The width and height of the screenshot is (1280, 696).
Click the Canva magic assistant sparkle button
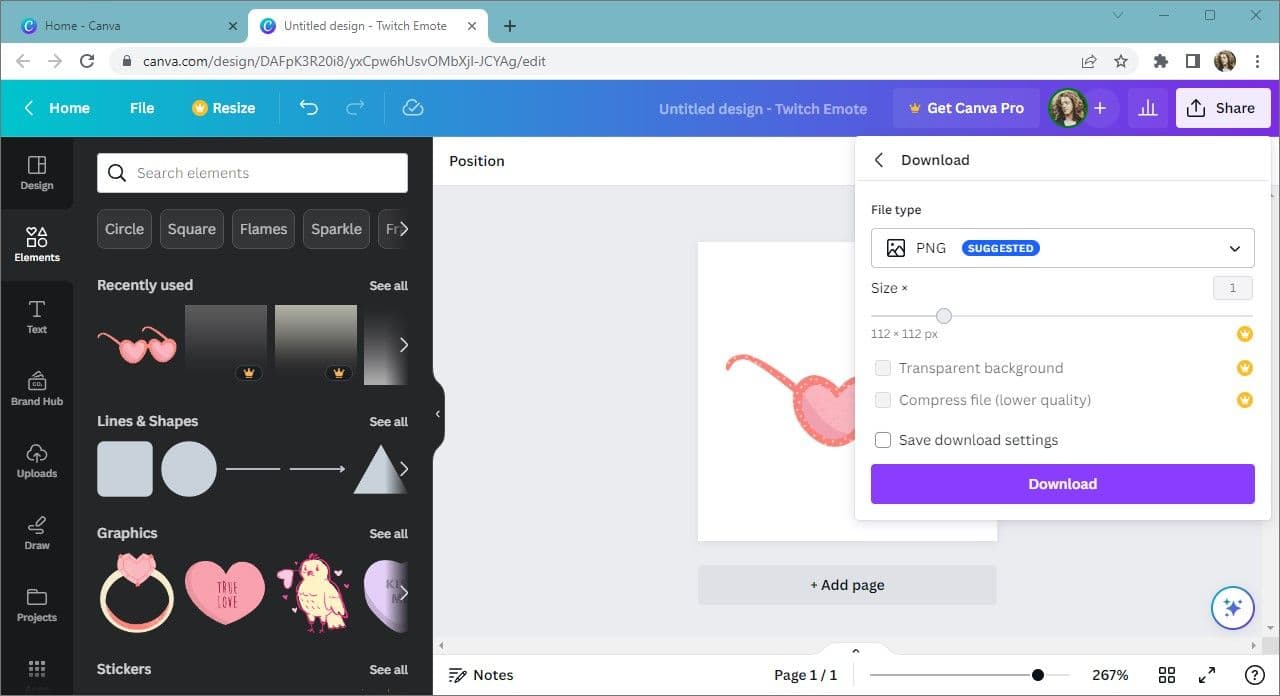tap(1232, 607)
